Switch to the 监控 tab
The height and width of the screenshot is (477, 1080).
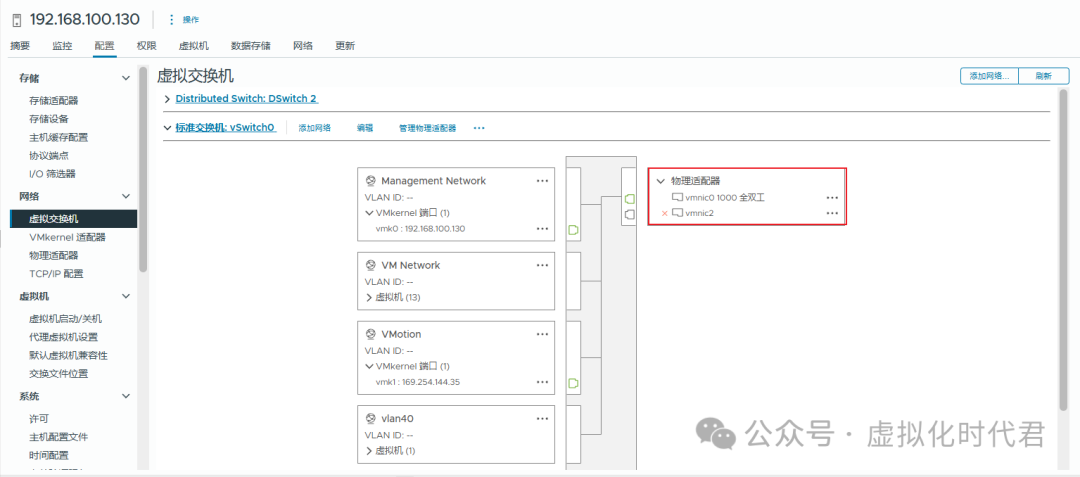pyautogui.click(x=62, y=46)
